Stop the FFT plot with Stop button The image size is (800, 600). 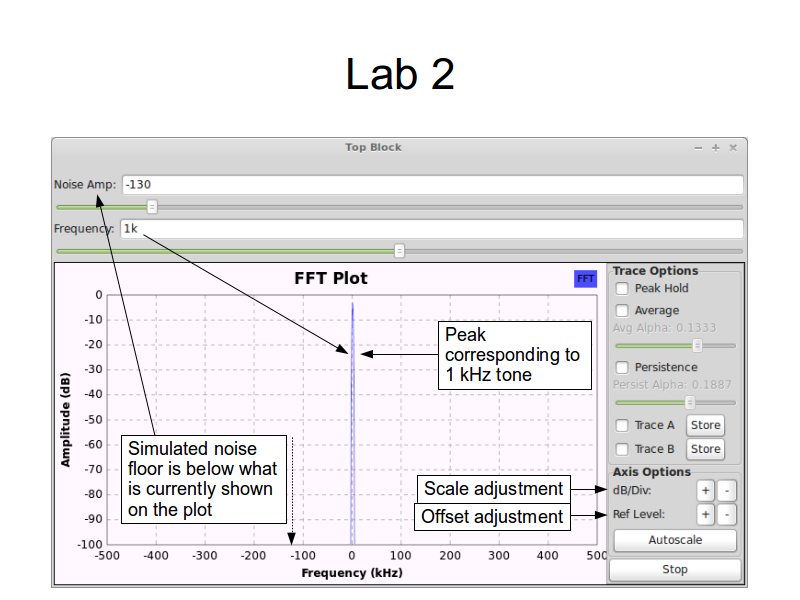click(675, 569)
